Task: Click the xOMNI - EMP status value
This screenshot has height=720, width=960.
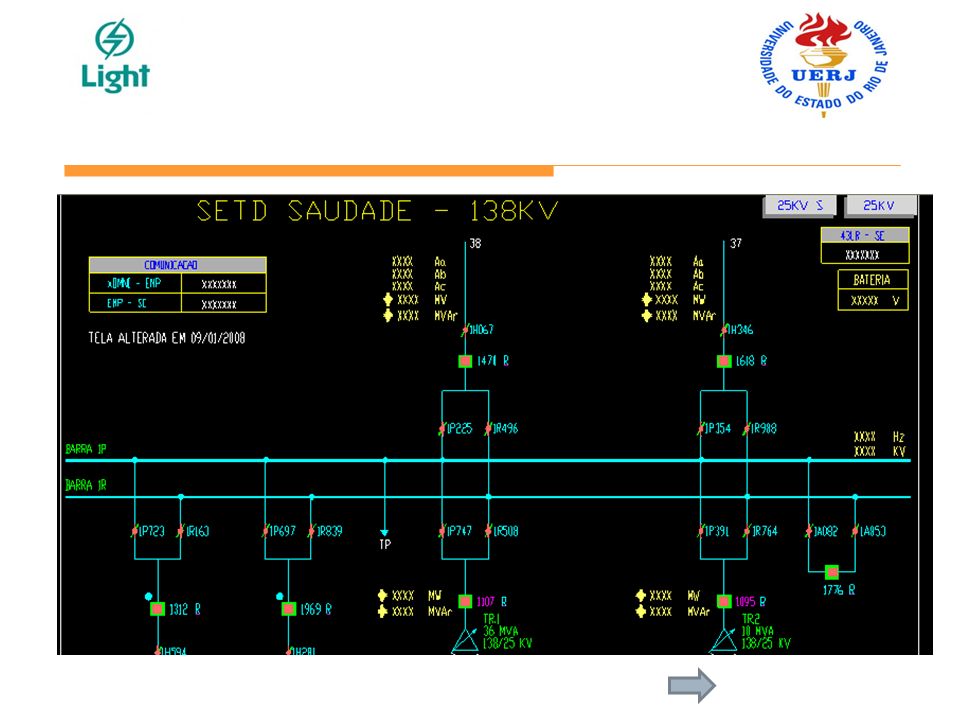Action: point(223,284)
